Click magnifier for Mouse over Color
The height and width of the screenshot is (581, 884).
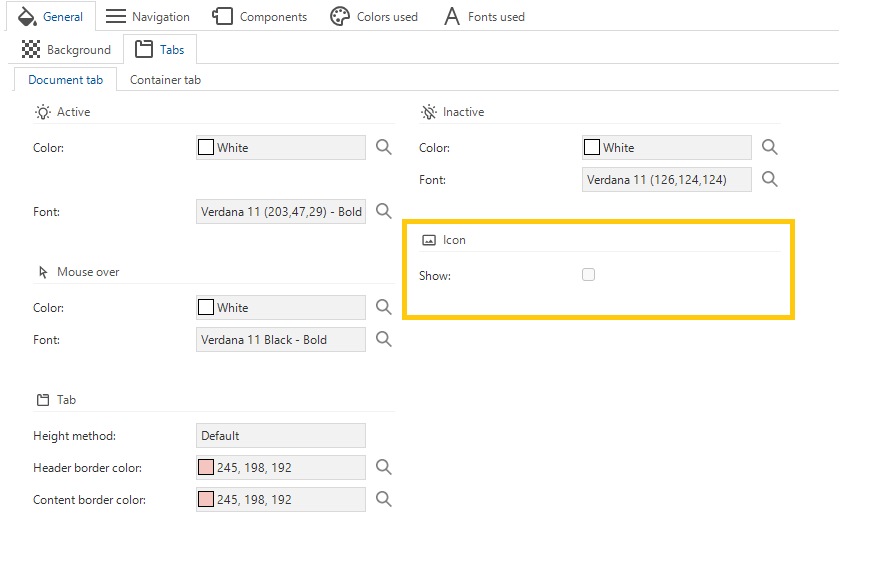[383, 307]
